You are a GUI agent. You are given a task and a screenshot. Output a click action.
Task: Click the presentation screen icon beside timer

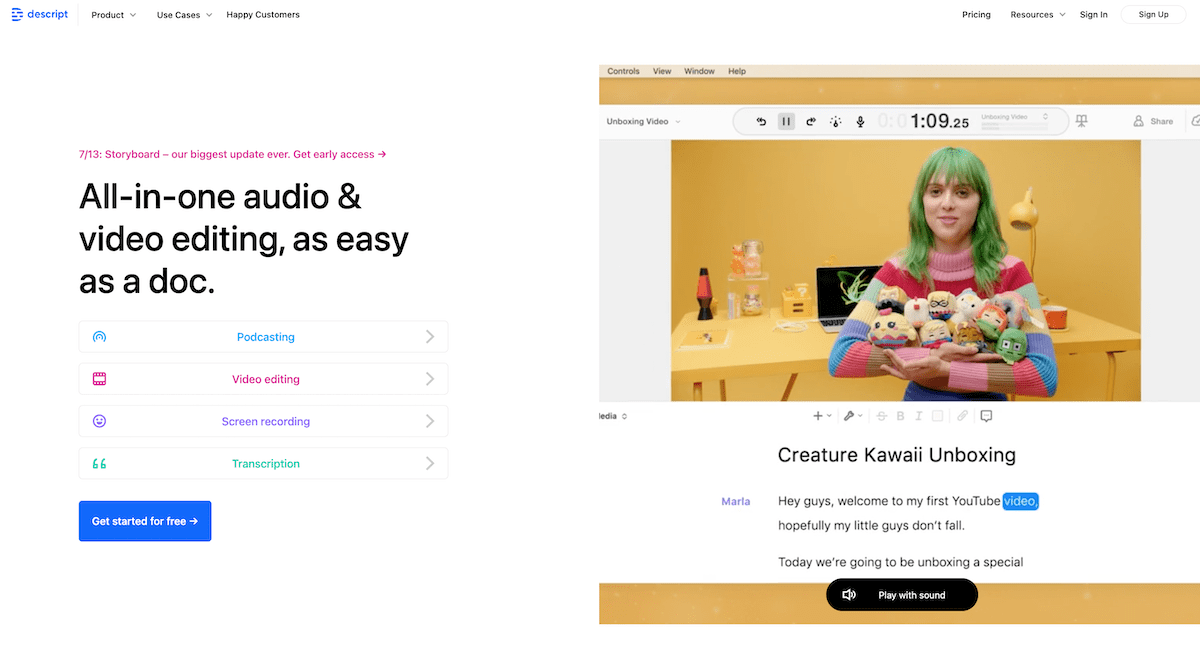pos(1080,121)
